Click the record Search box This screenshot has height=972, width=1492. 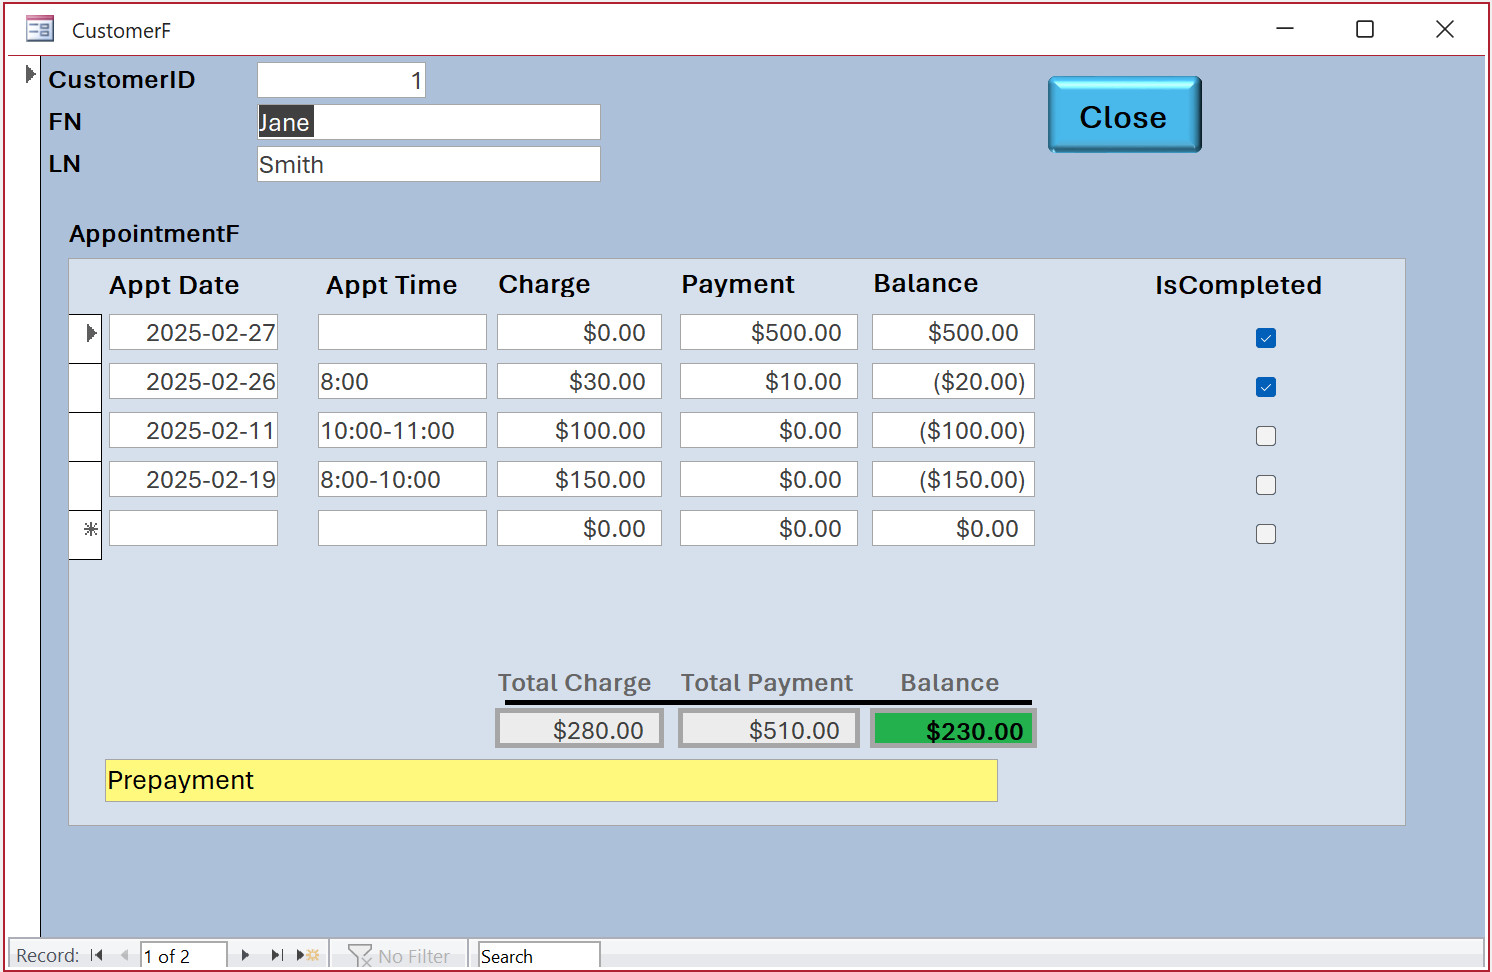point(539,956)
